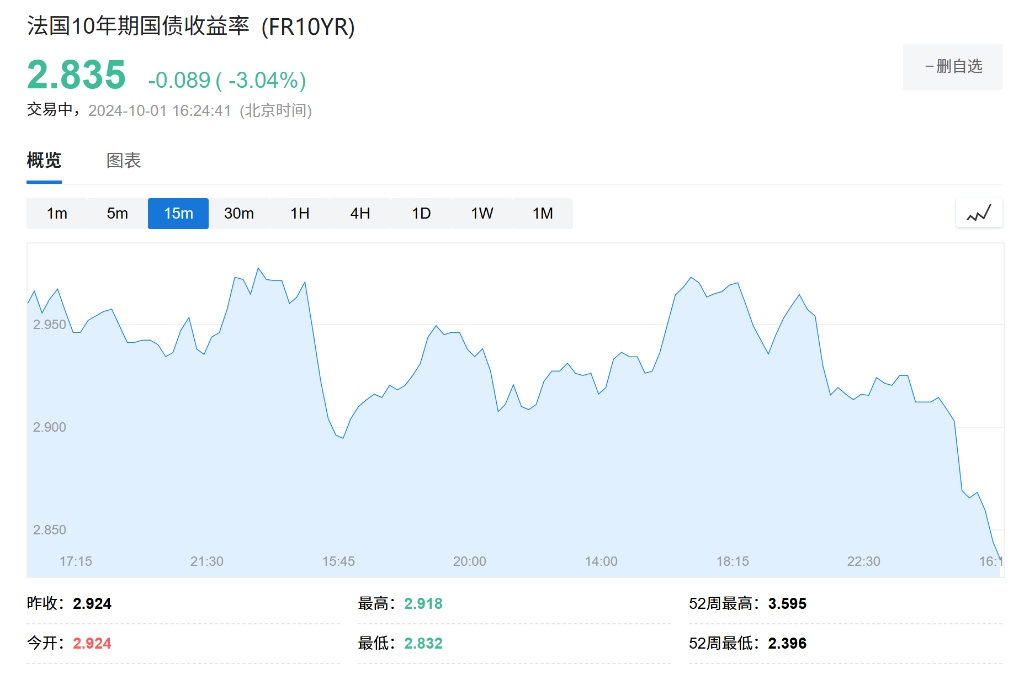Select the 1D daily interval
Viewport: 1024px width, 688px height.
(421, 213)
